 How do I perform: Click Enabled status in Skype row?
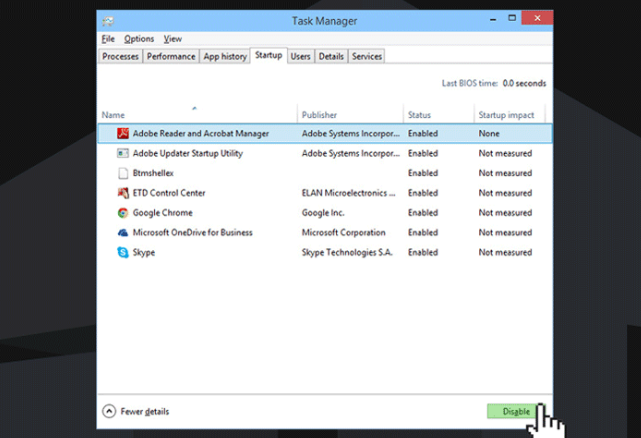pyautogui.click(x=423, y=252)
